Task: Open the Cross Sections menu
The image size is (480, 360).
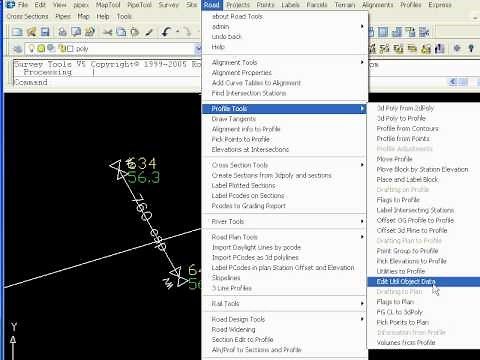Action: 27,16
